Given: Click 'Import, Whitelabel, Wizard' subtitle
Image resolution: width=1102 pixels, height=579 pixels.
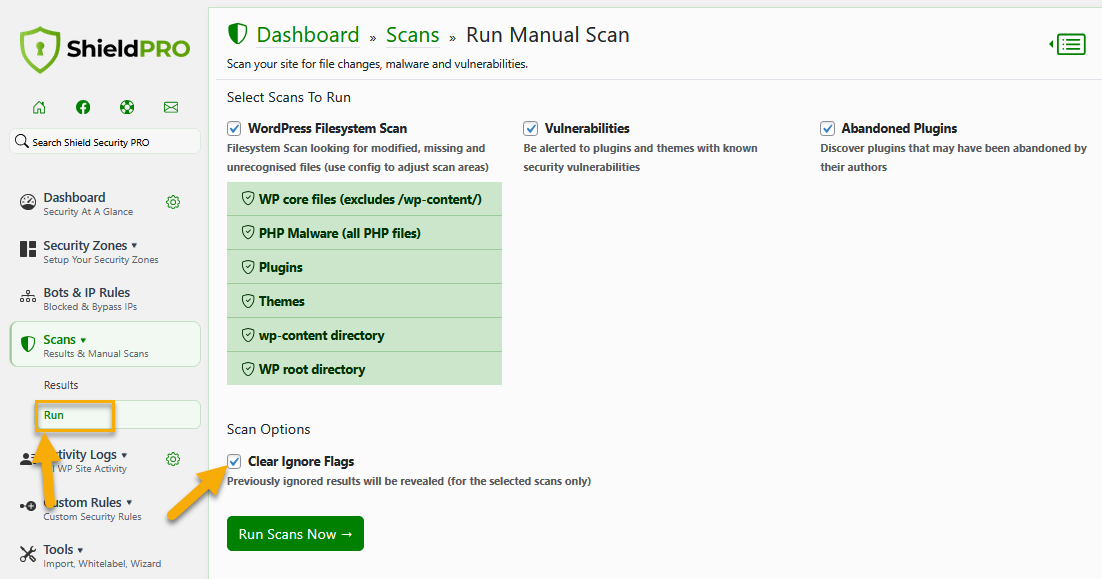Looking at the screenshot, I should click(102, 564).
